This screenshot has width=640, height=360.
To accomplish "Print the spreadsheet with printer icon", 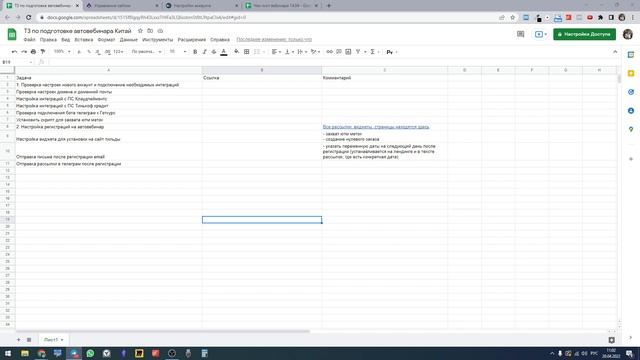I will point(33,52).
